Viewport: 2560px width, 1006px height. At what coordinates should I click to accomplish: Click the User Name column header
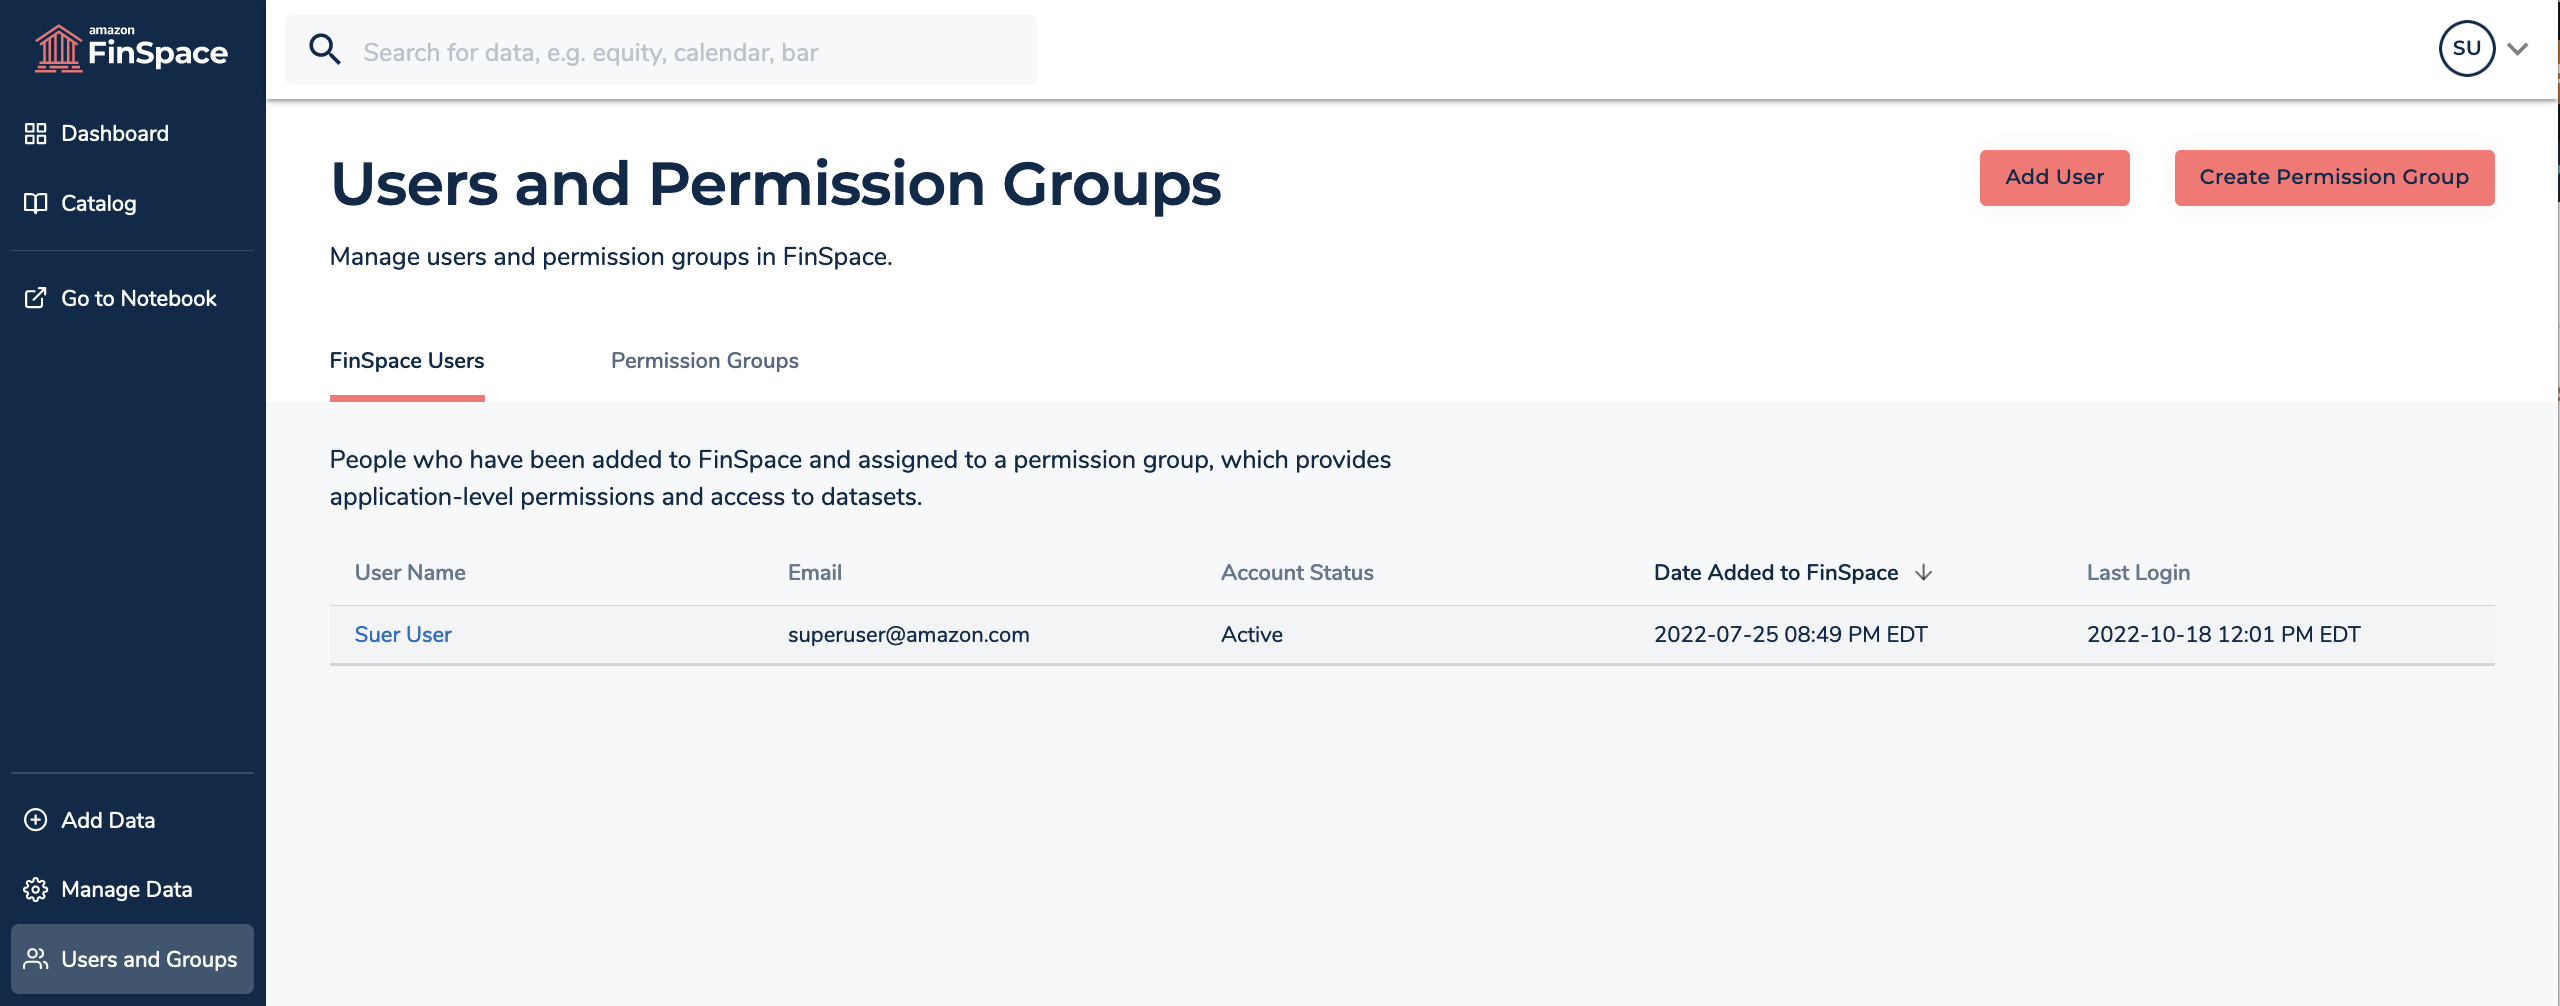410,572
